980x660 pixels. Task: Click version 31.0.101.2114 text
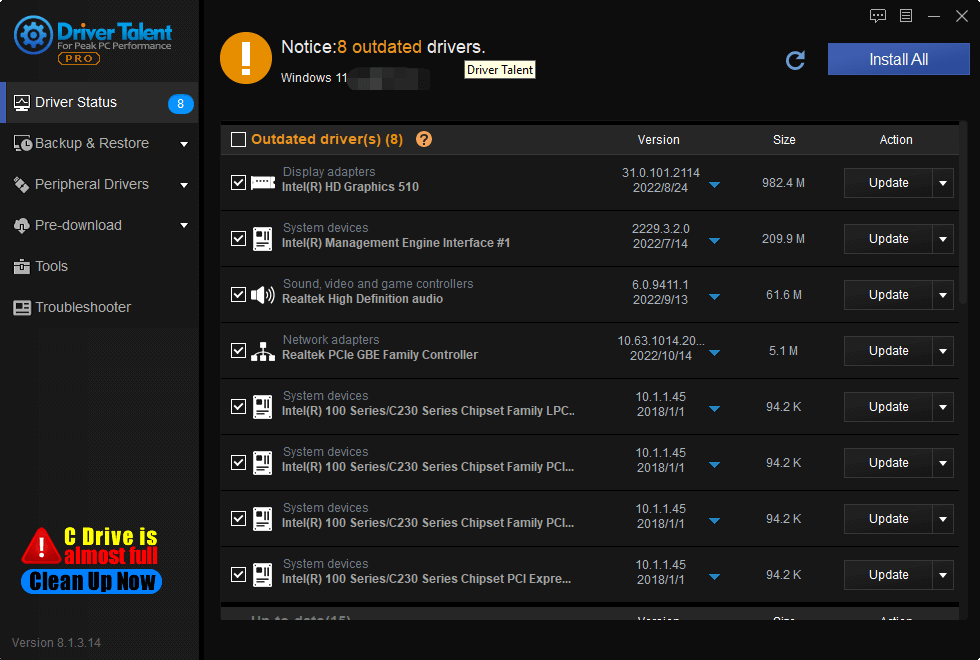pos(661,173)
